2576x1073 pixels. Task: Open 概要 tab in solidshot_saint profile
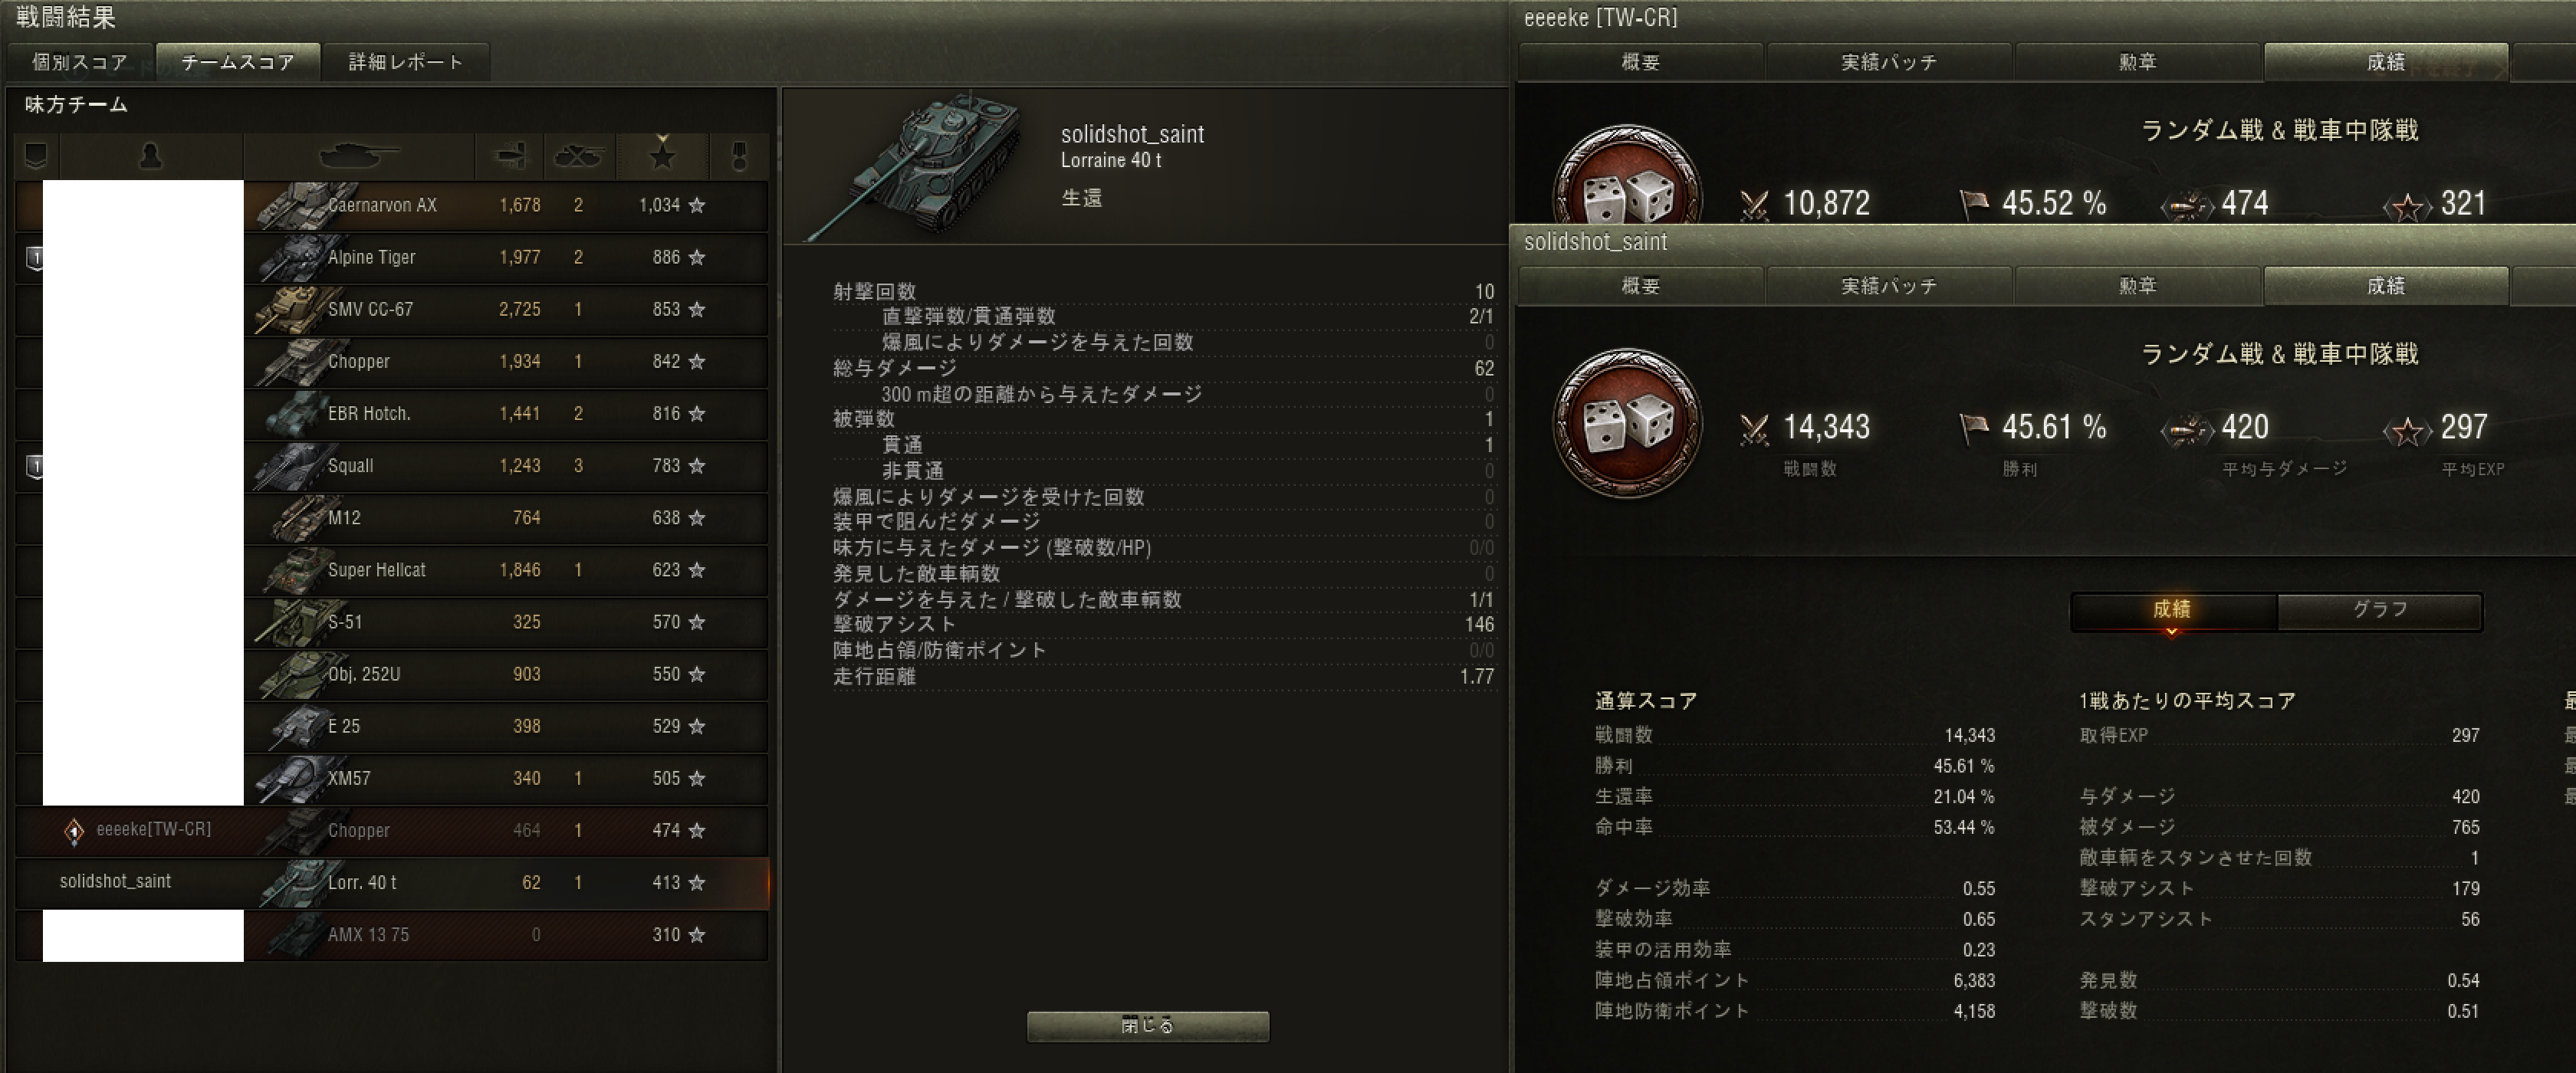coord(1641,286)
